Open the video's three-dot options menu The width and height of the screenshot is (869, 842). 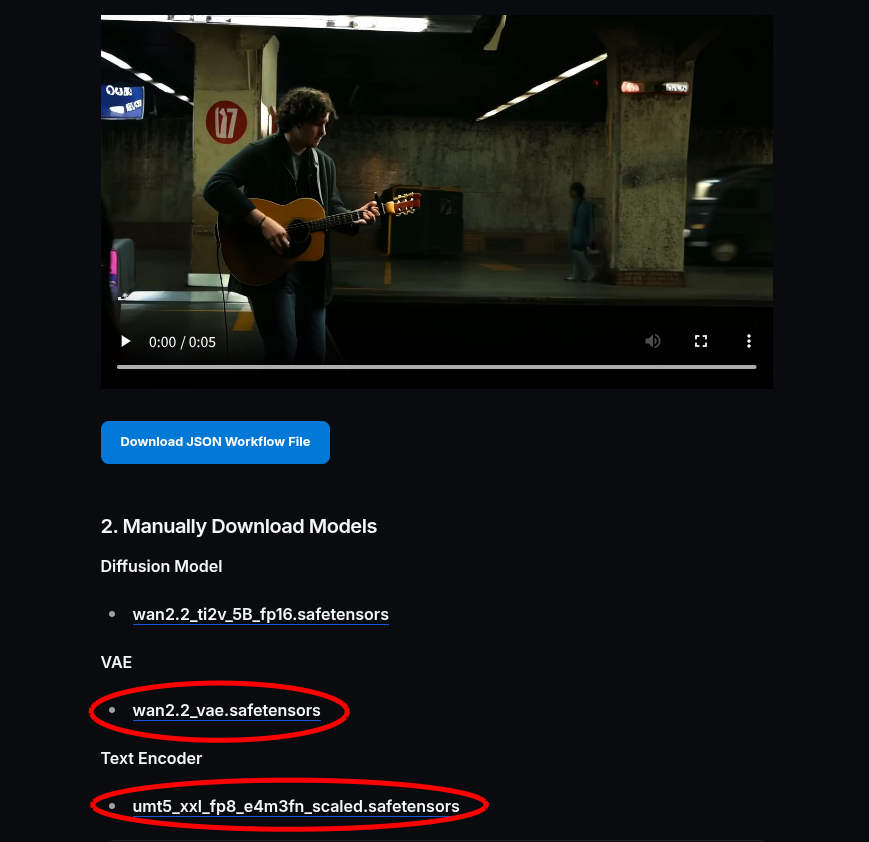(749, 341)
